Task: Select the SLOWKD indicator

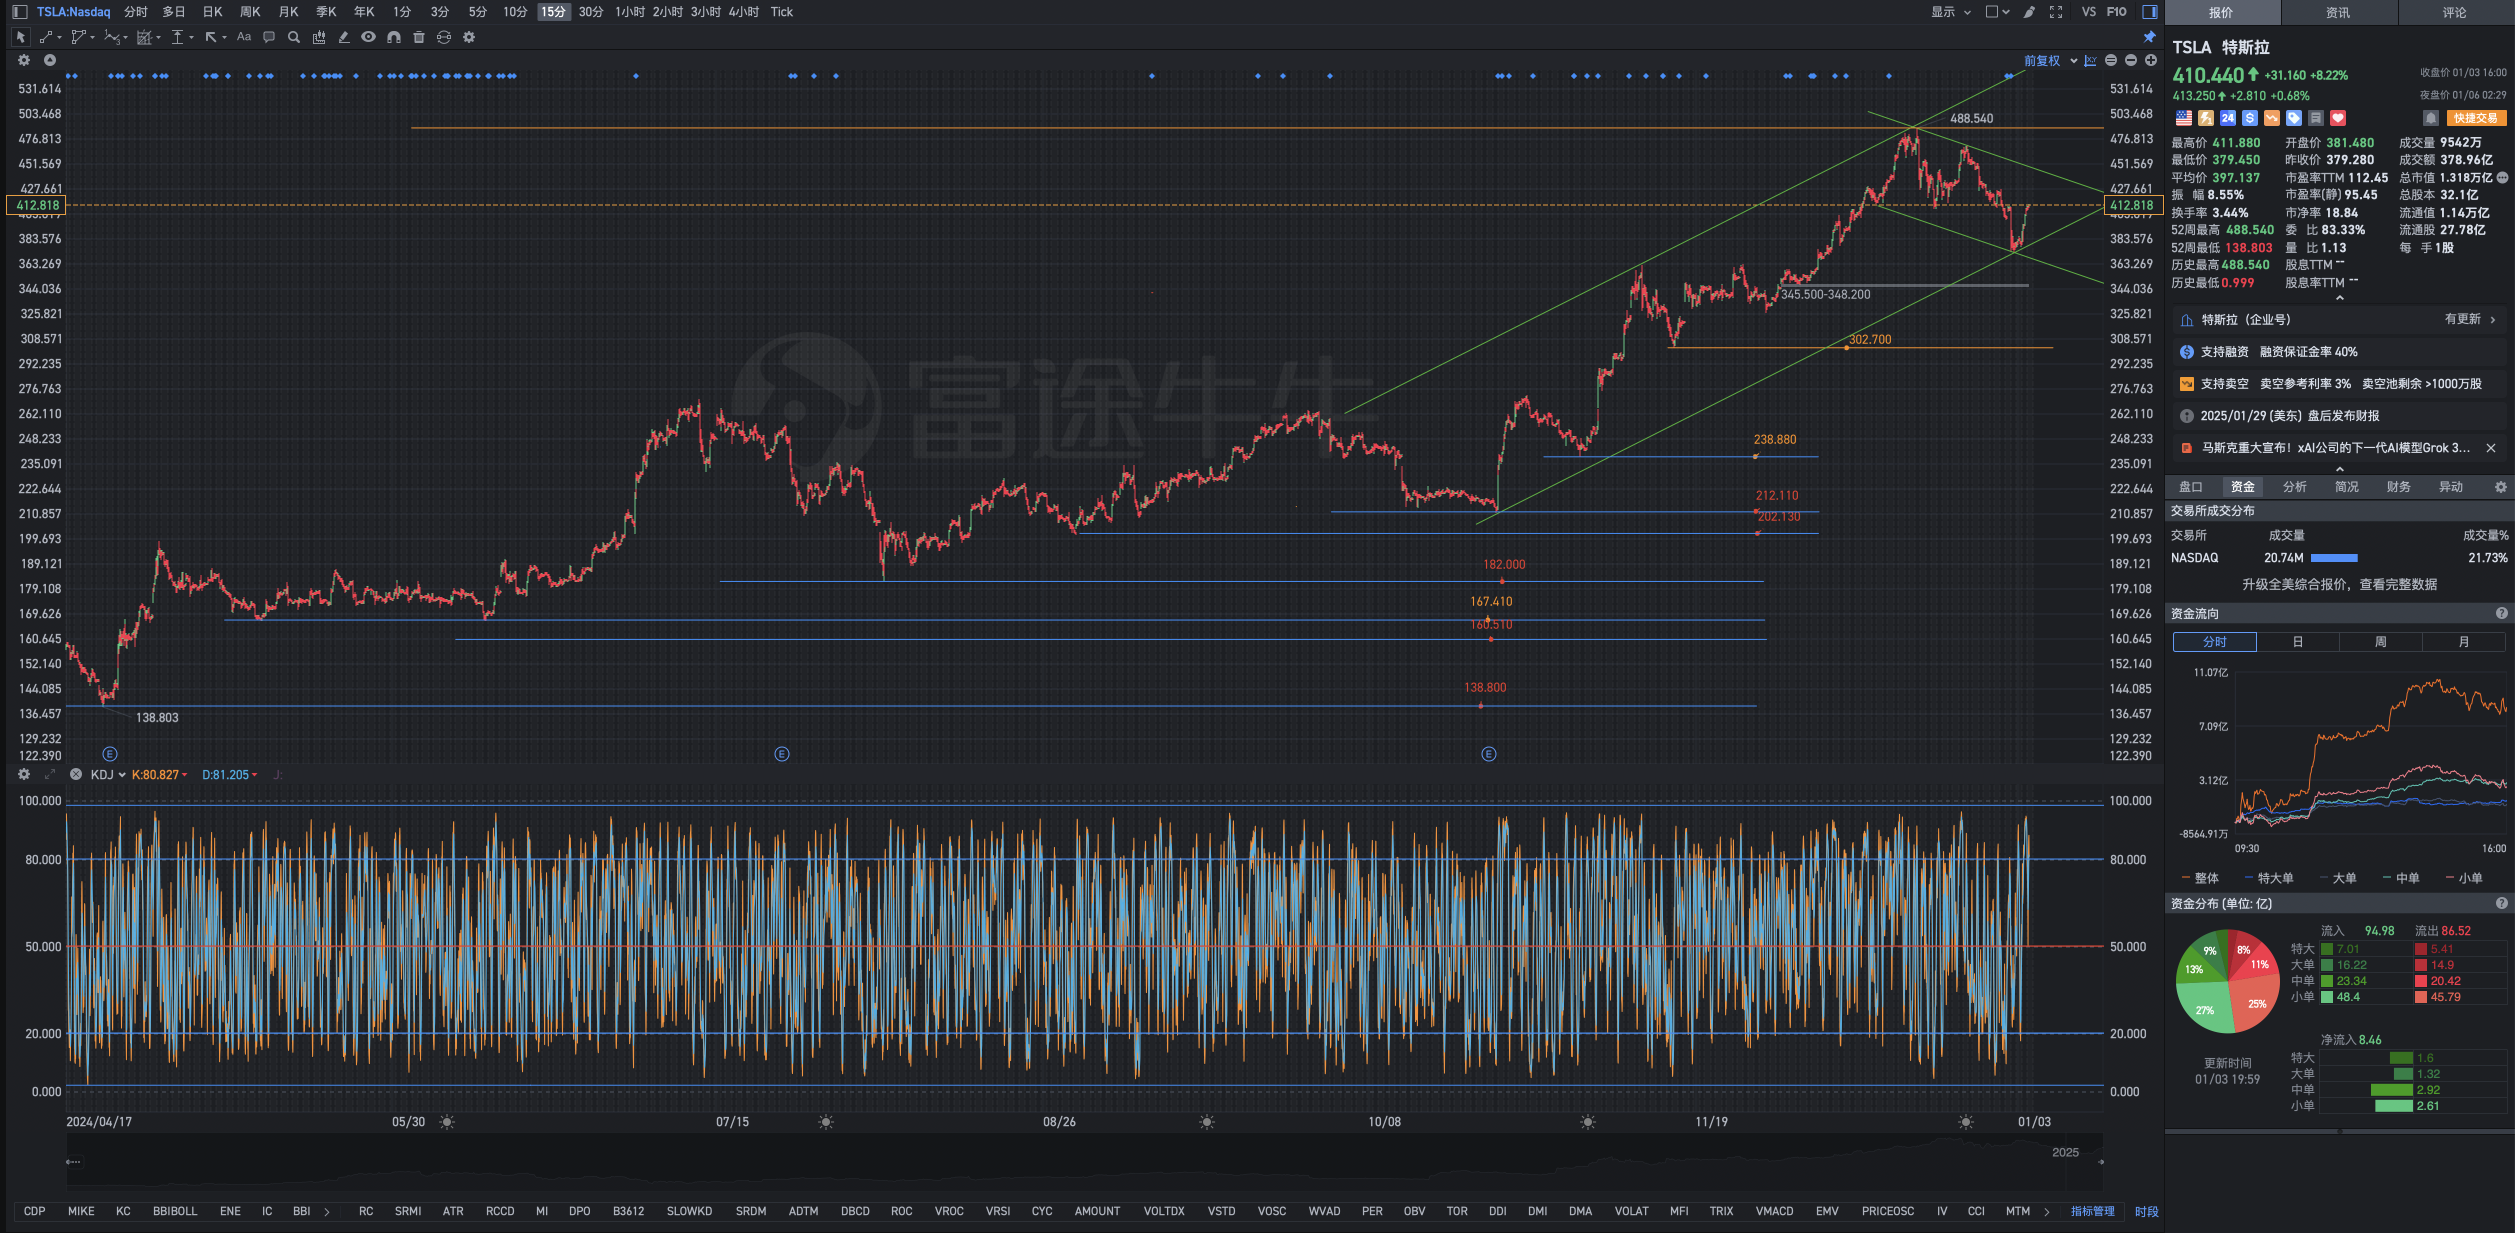Action: coord(689,1211)
